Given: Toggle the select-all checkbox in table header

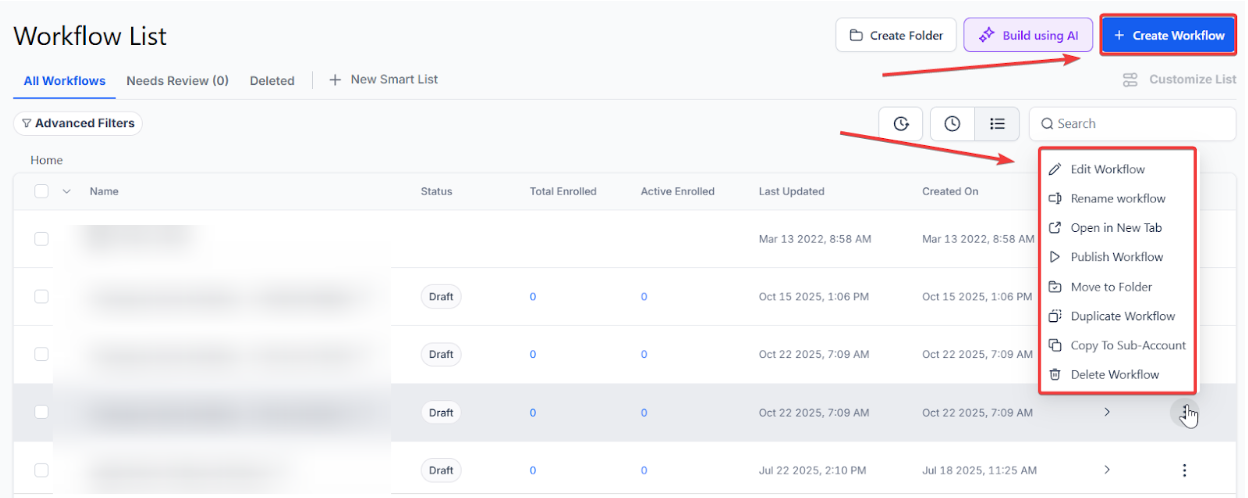Looking at the screenshot, I should (41, 191).
